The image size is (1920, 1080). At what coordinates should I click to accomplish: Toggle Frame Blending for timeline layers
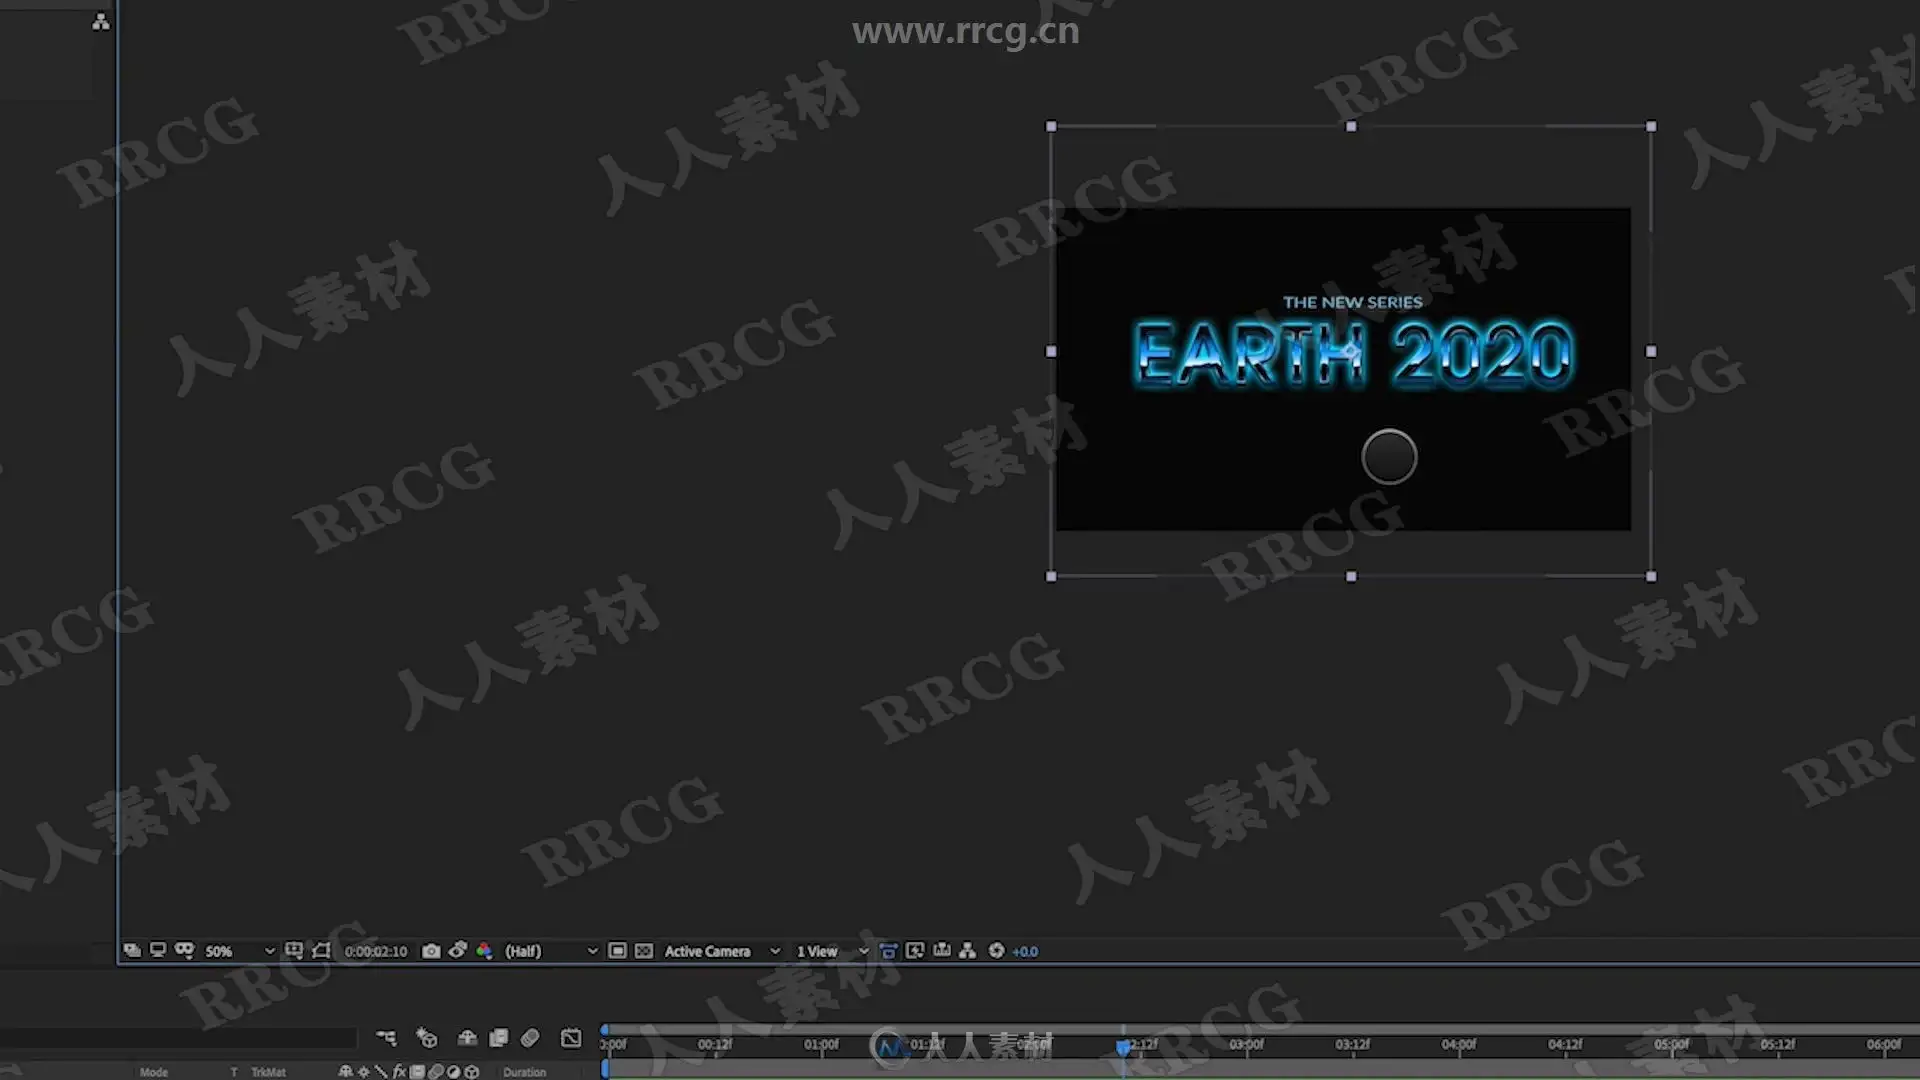(499, 1038)
